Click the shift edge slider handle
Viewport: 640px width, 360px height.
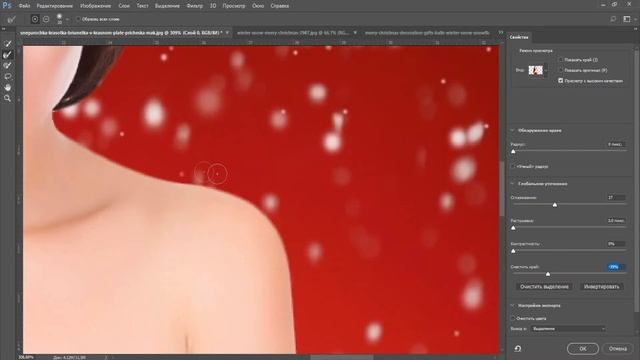coord(548,274)
